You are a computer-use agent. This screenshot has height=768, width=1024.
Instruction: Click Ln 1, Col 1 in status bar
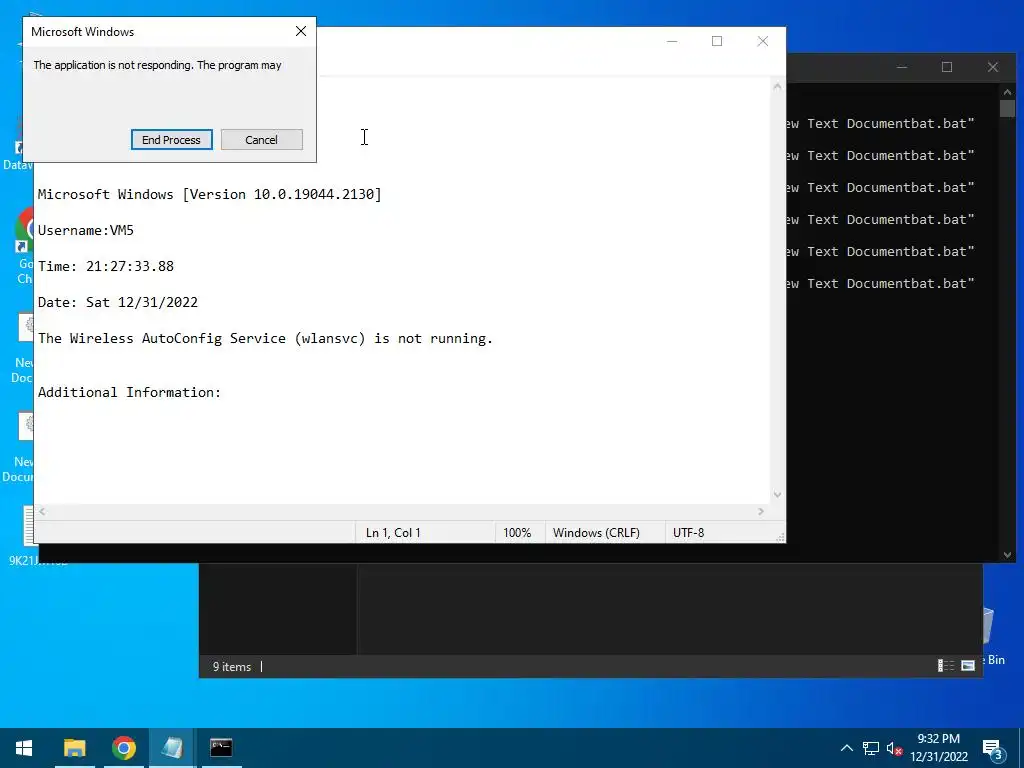(x=393, y=532)
